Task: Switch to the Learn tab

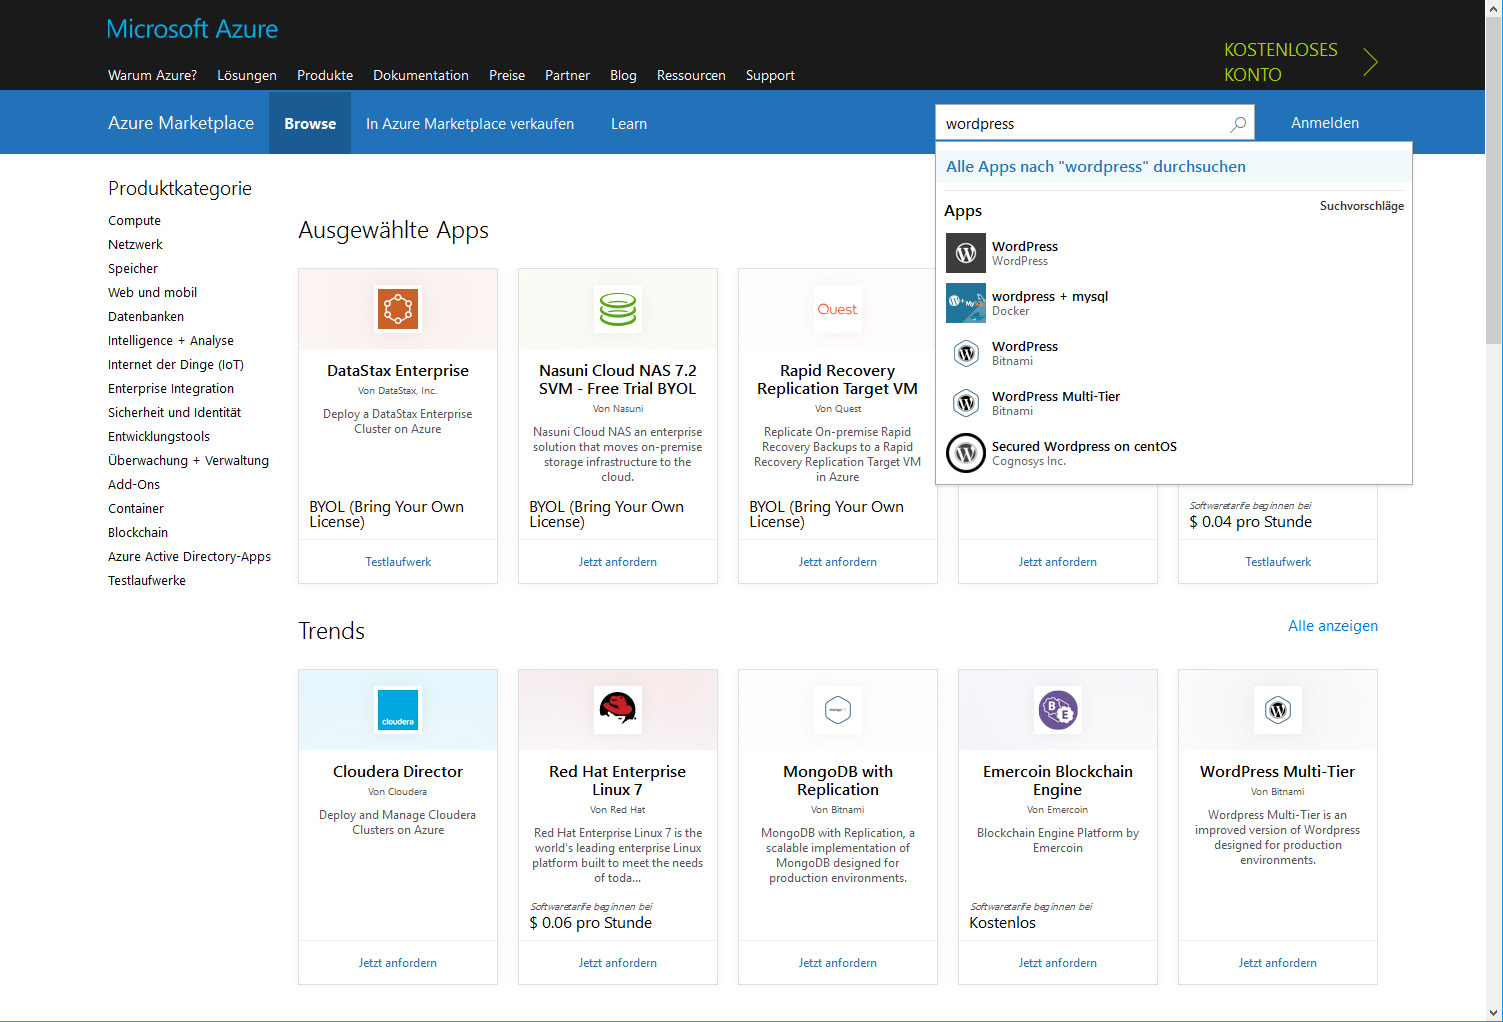Action: click(x=629, y=124)
